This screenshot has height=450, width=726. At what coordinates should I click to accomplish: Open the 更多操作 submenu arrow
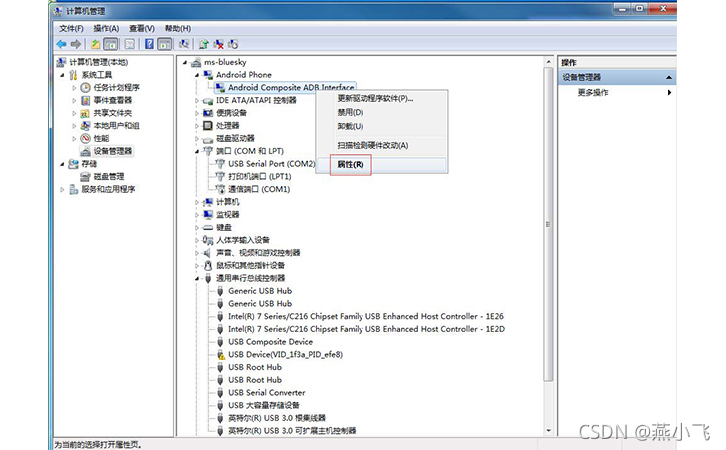669,93
